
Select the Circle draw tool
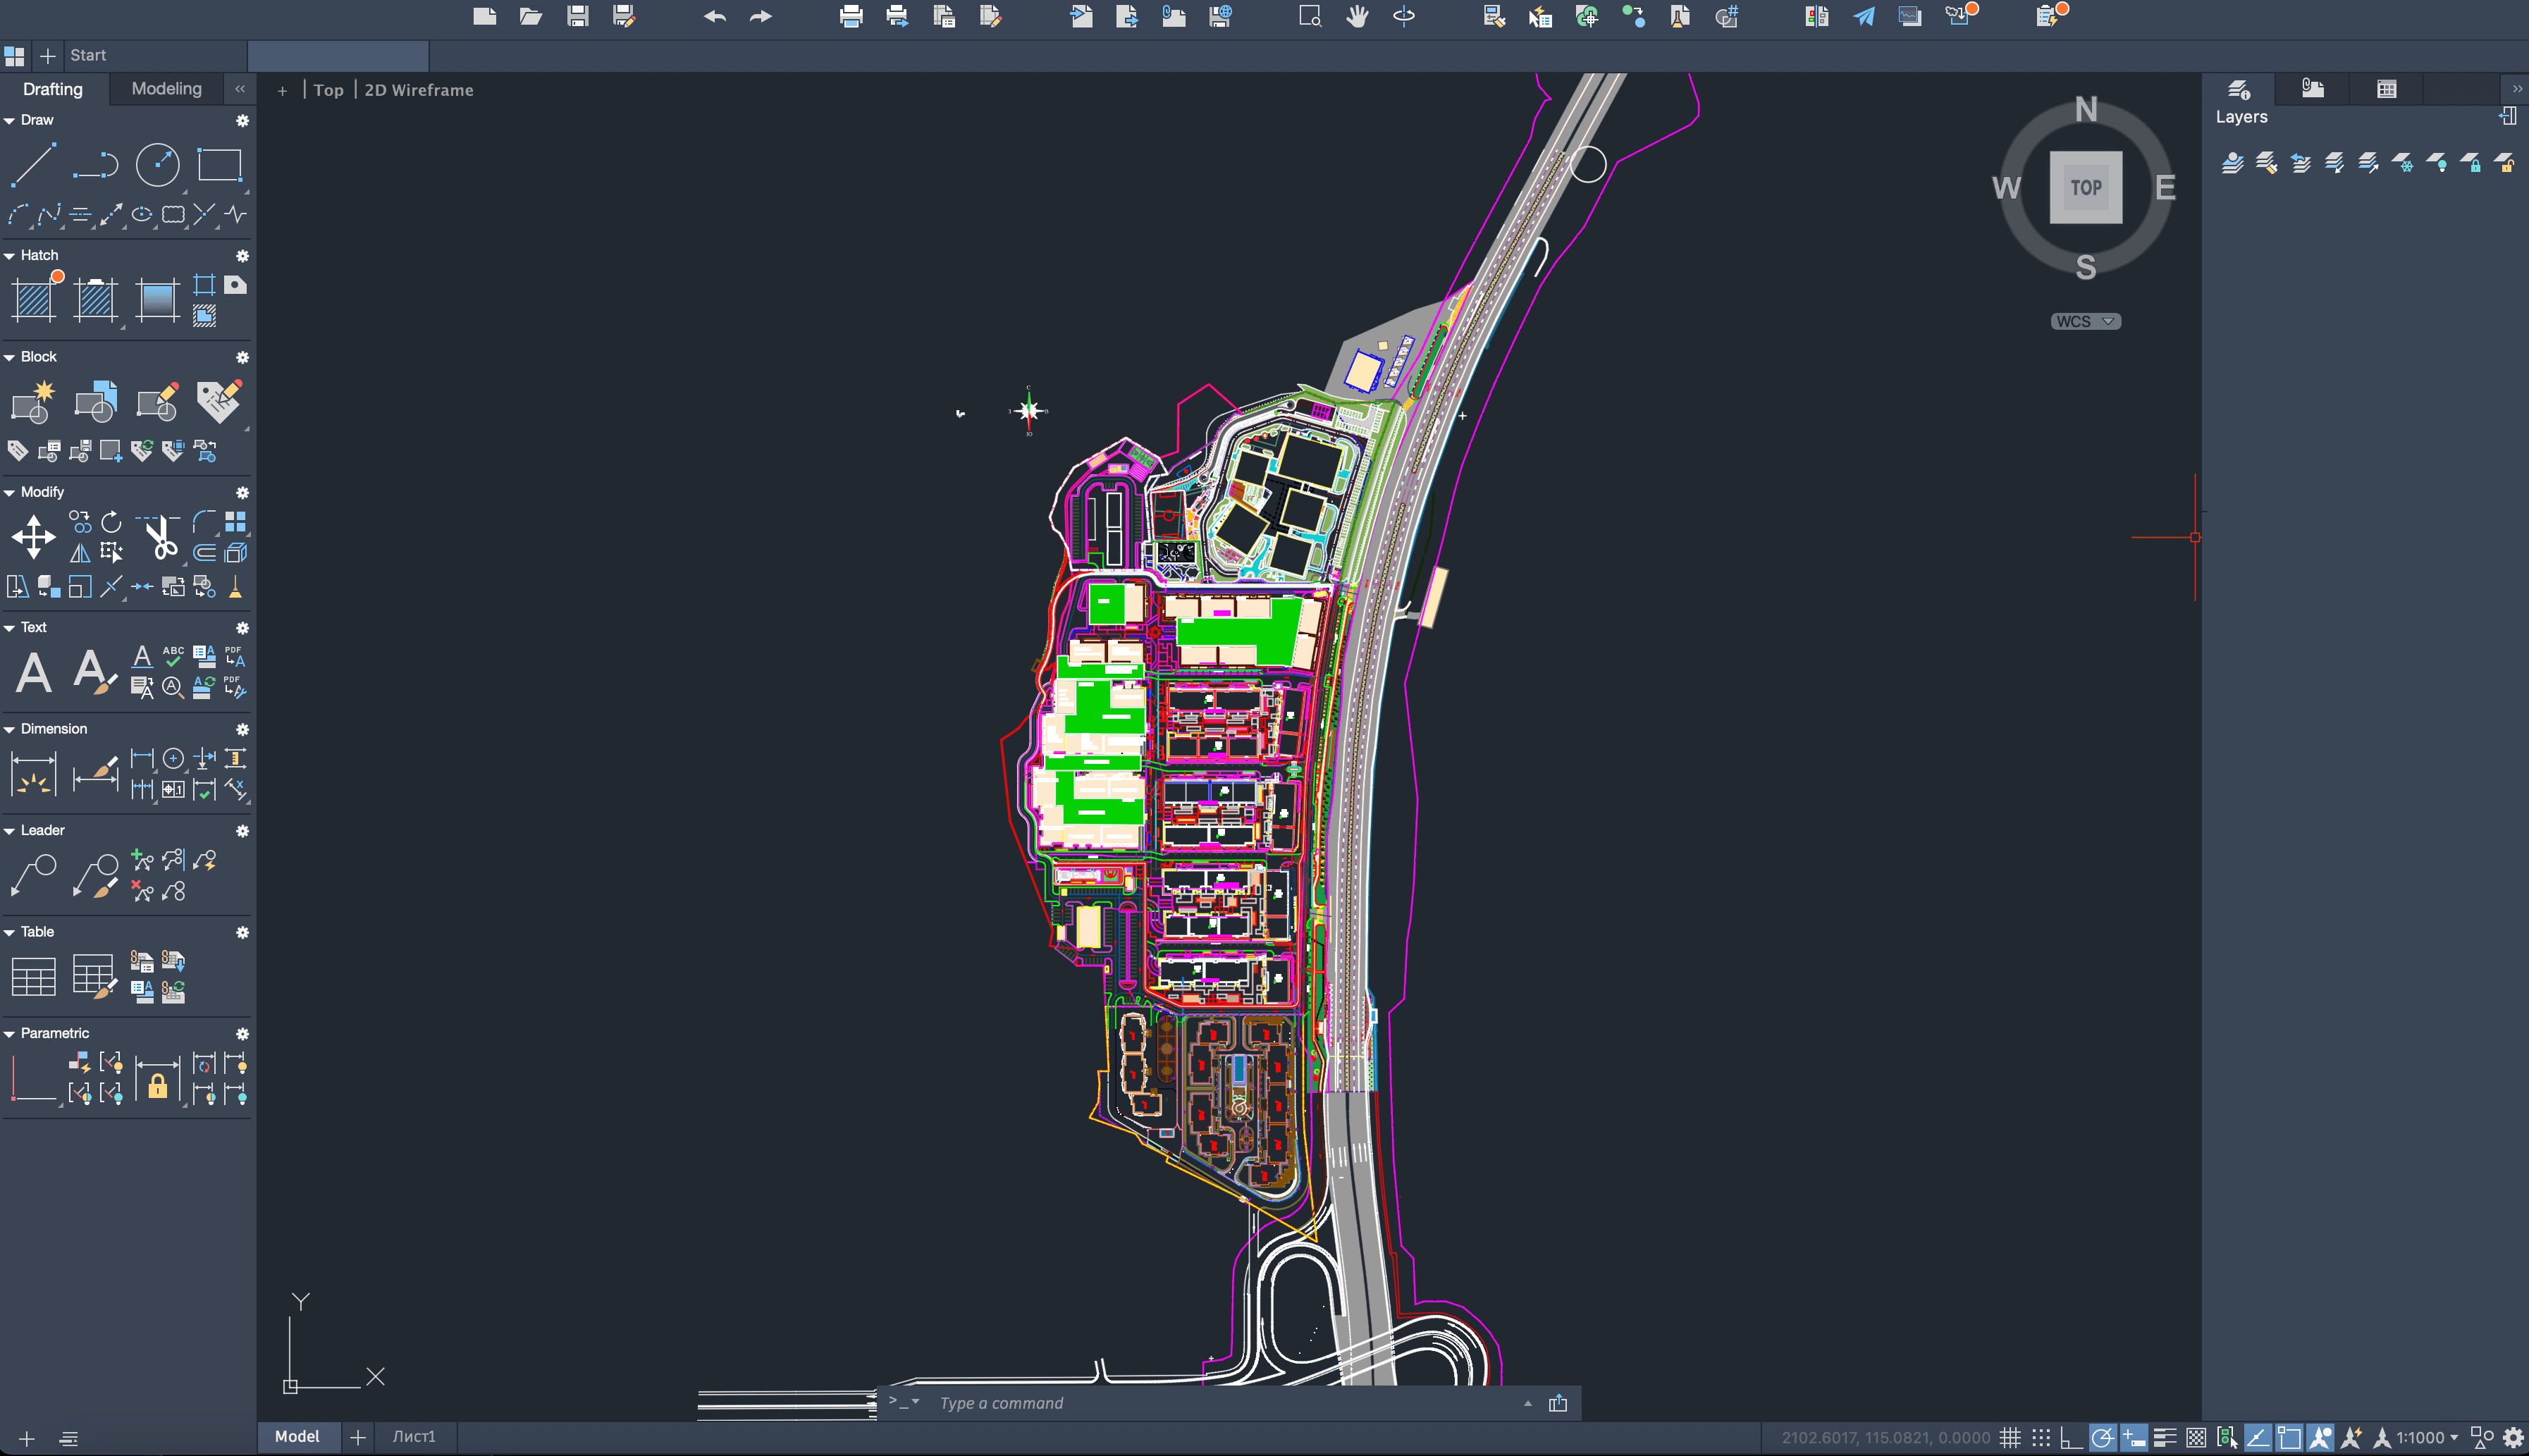(157, 165)
